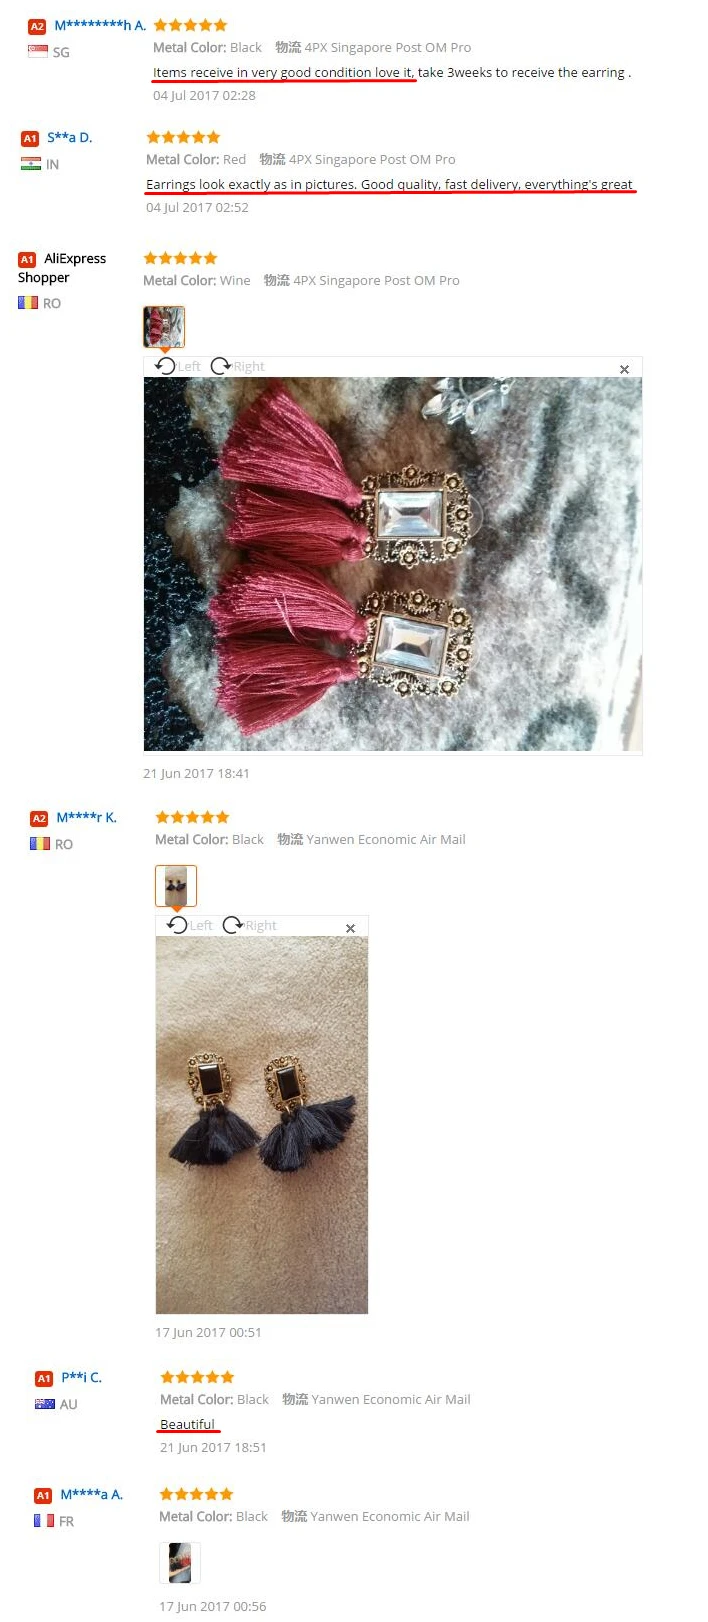Open reviewer M********h A. profile

(x=100, y=25)
